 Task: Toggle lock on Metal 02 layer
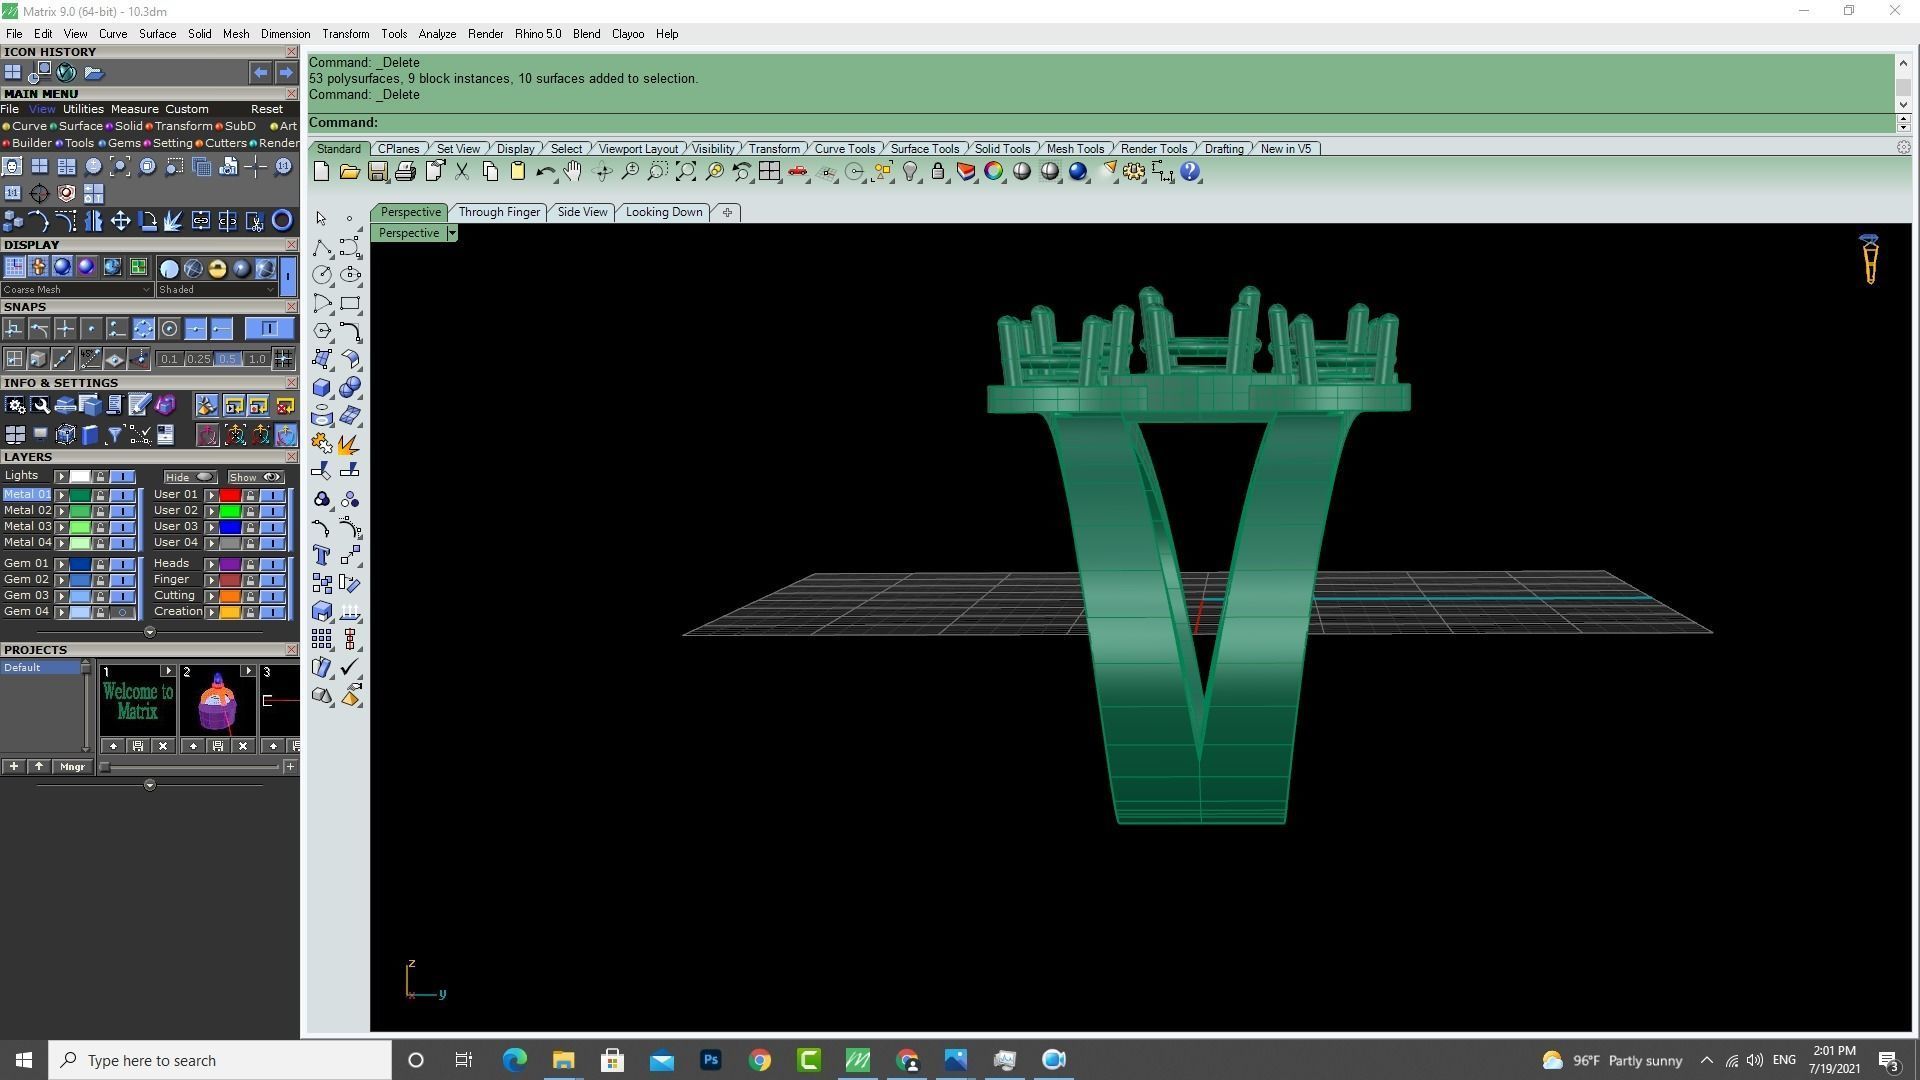(100, 511)
